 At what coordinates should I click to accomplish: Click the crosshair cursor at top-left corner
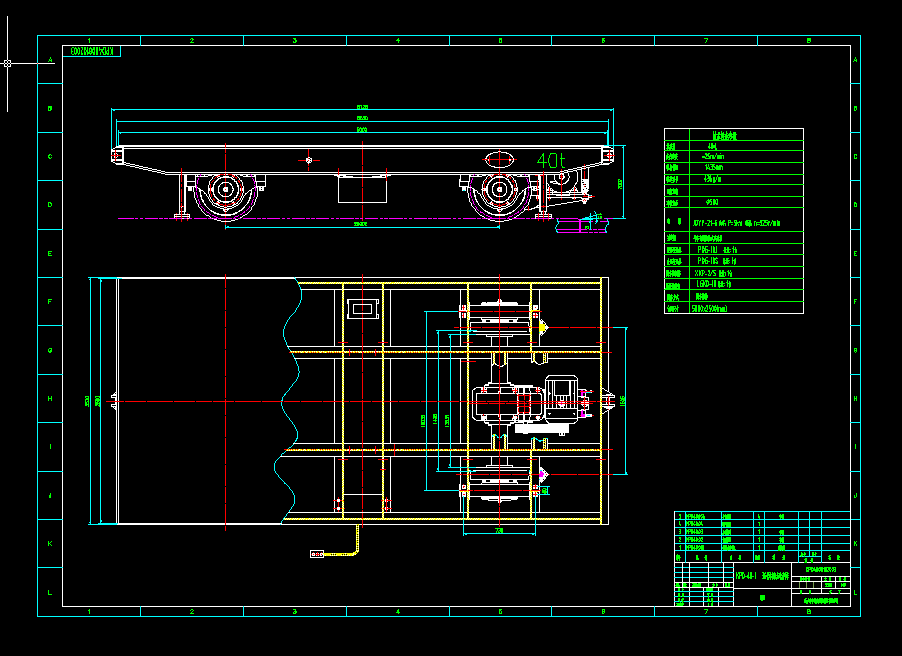7,63
